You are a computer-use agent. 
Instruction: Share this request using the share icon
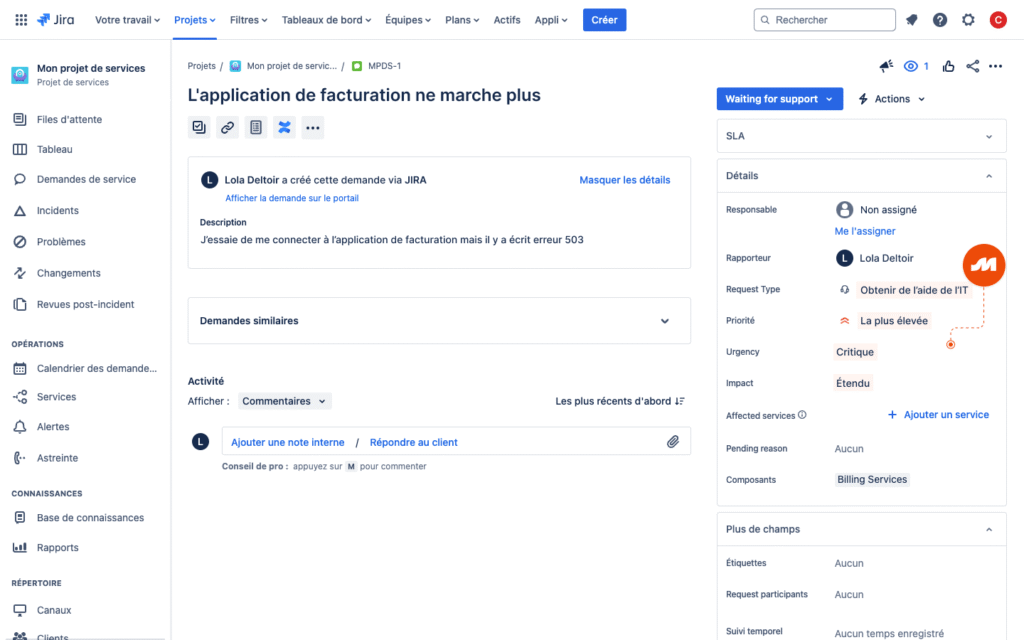pyautogui.click(x=972, y=65)
